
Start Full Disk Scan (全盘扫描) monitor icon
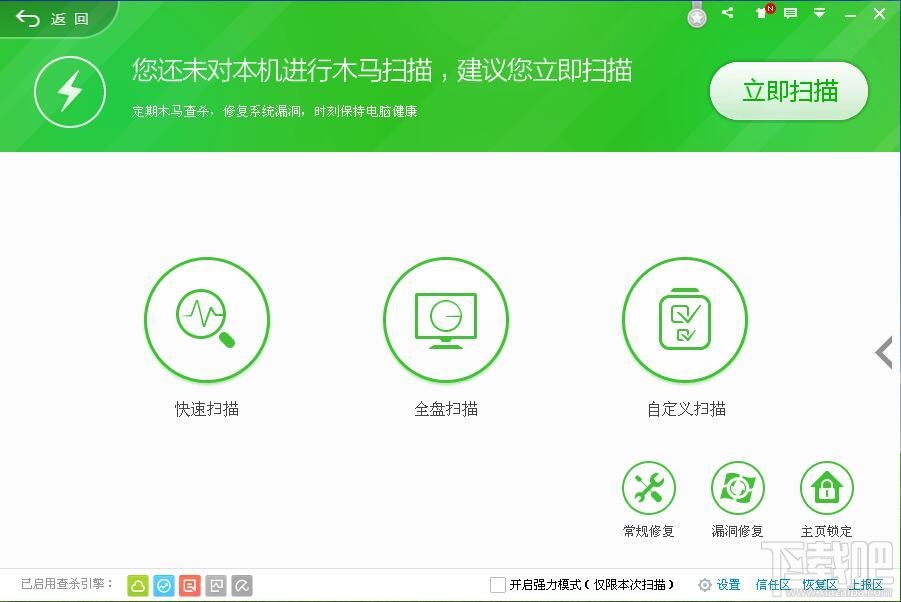(x=446, y=318)
